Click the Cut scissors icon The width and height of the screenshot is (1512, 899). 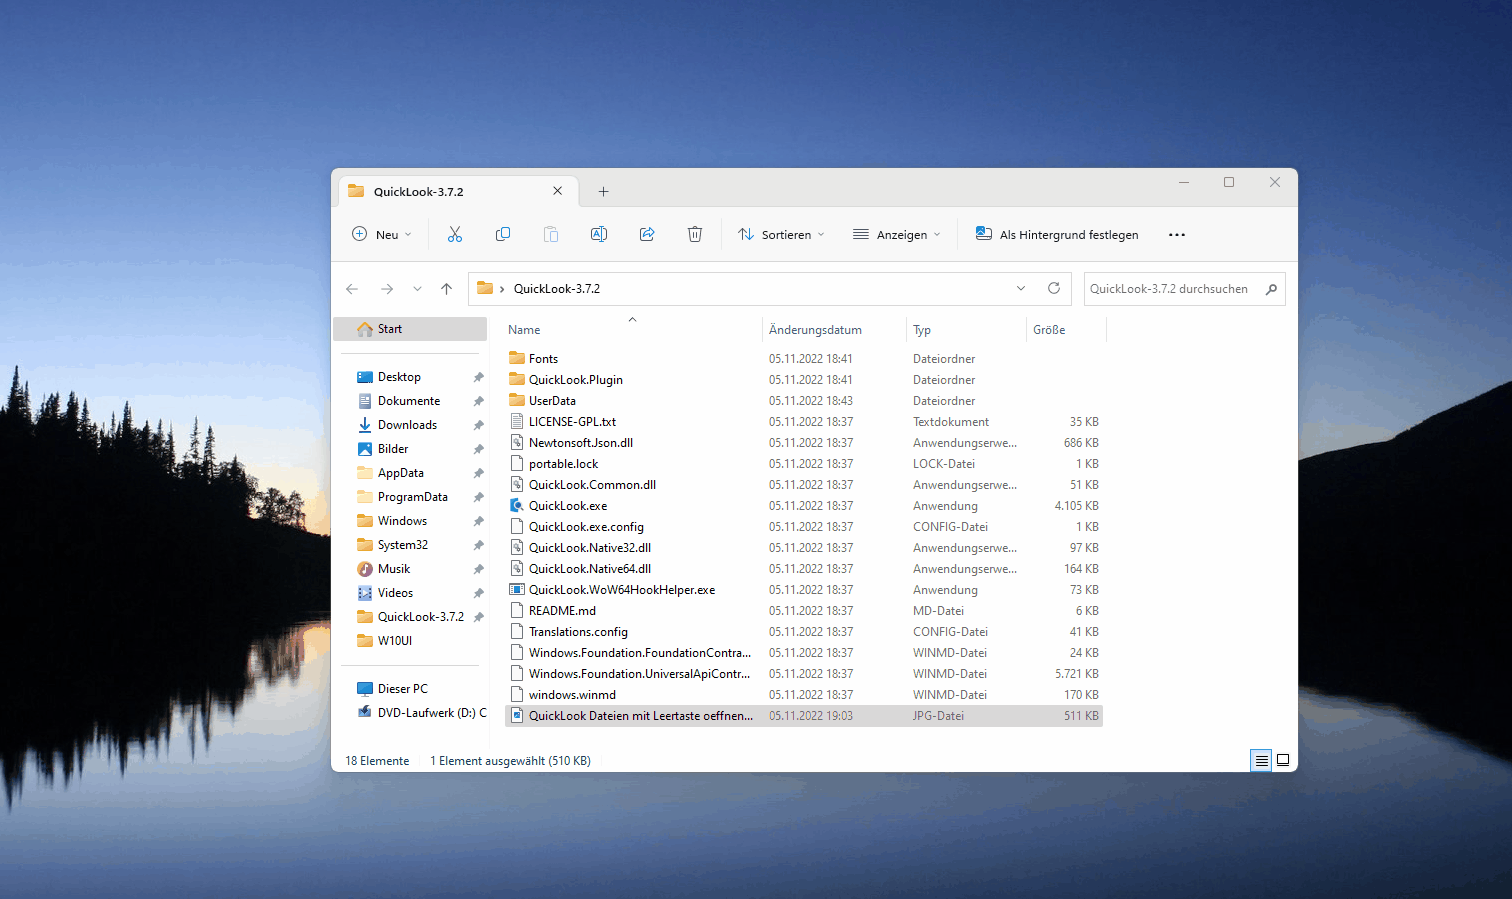[455, 234]
